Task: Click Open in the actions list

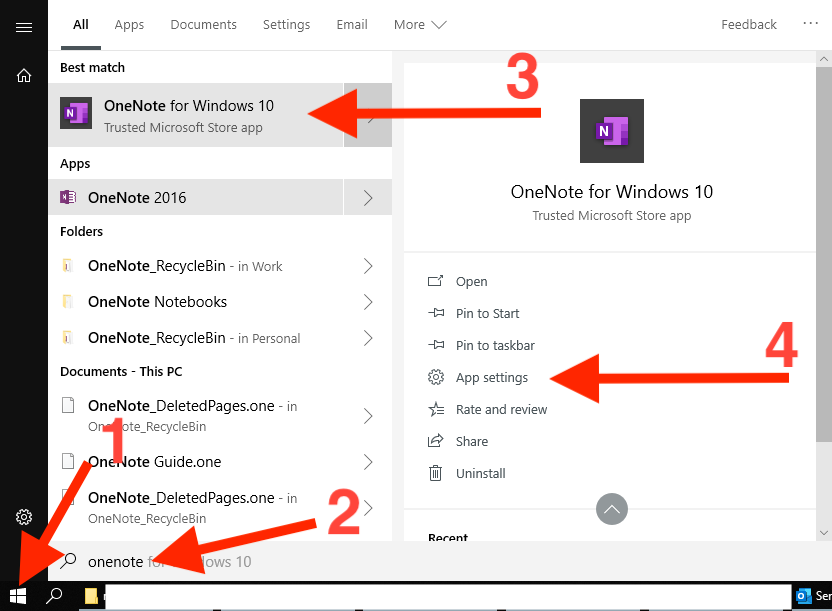Action: click(471, 282)
